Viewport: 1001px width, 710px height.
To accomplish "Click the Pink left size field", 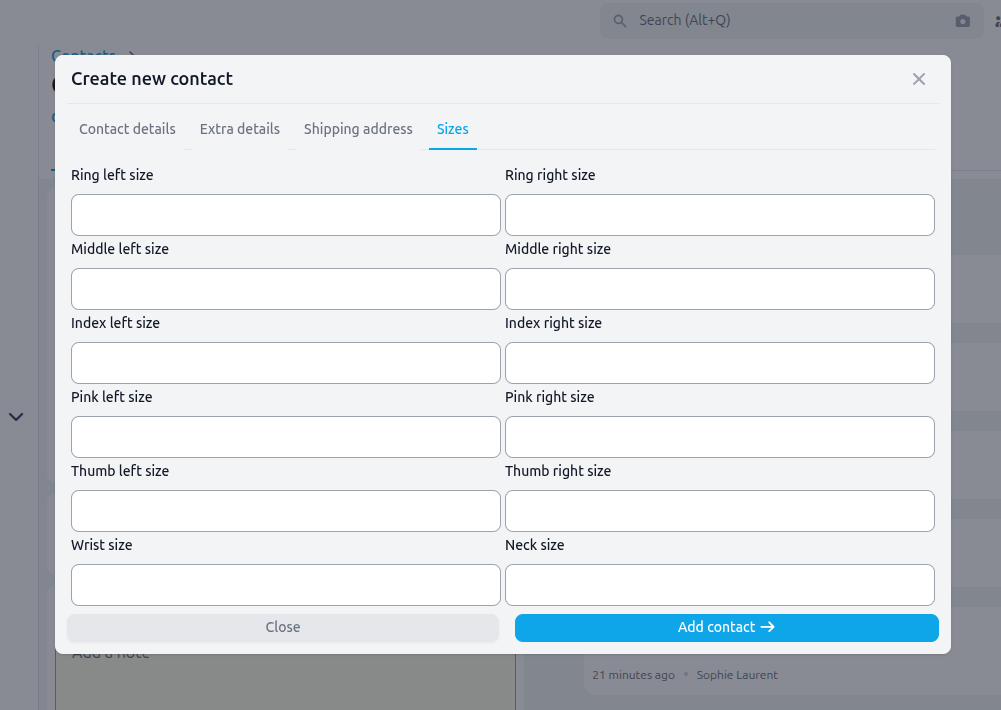I will point(285,437).
